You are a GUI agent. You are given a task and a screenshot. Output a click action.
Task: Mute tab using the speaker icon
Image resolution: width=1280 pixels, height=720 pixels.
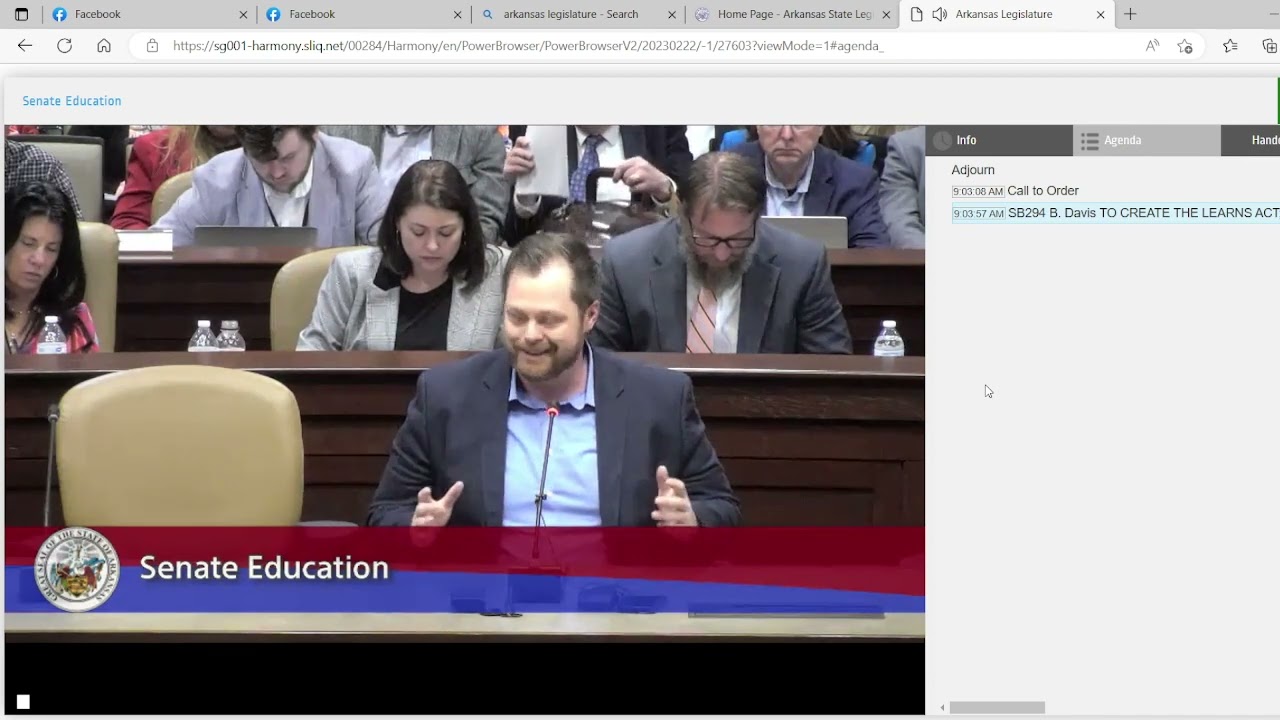[939, 14]
